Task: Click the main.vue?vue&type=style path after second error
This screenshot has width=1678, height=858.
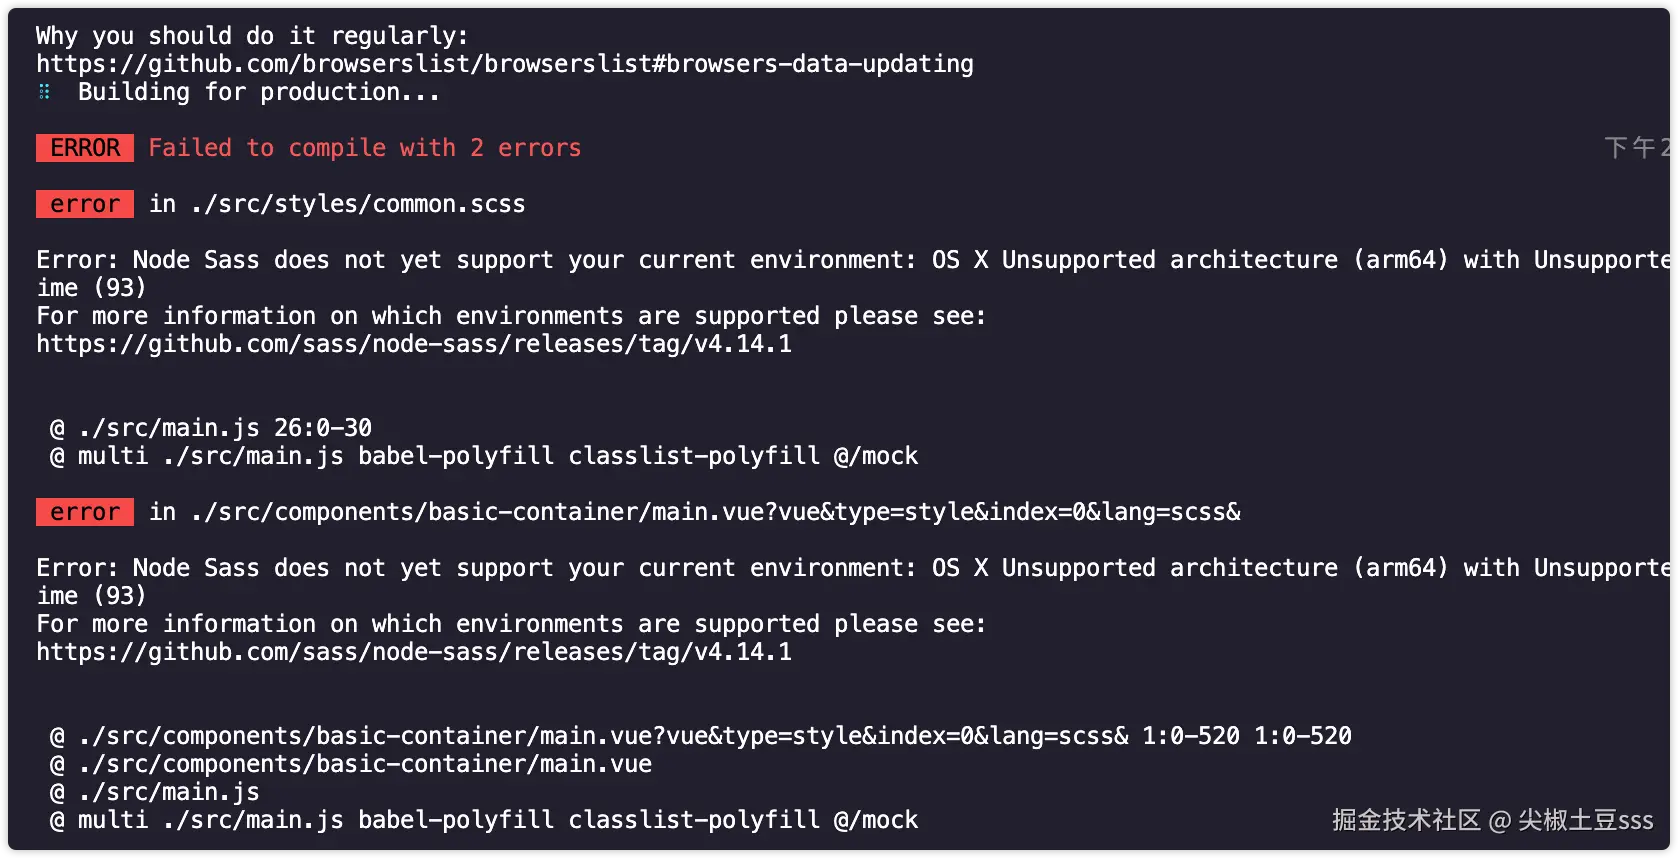Action: coord(715,512)
